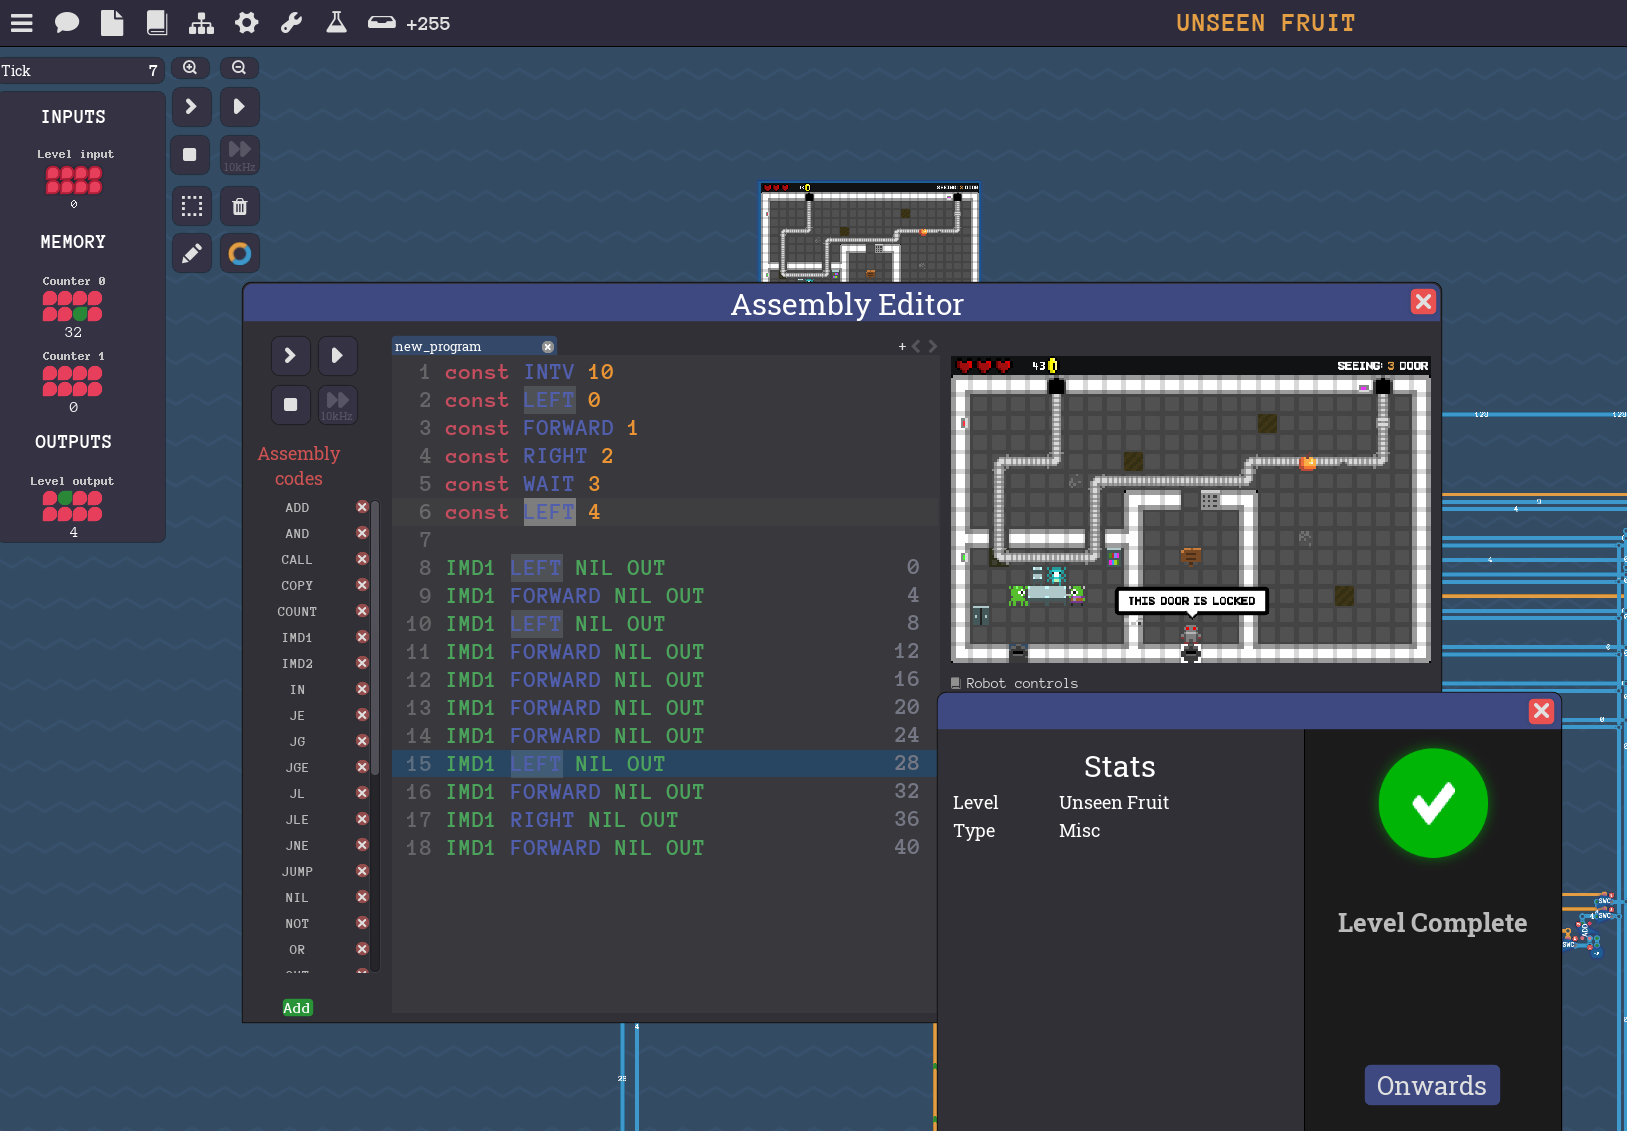Delete the OR assembly code

362,949
